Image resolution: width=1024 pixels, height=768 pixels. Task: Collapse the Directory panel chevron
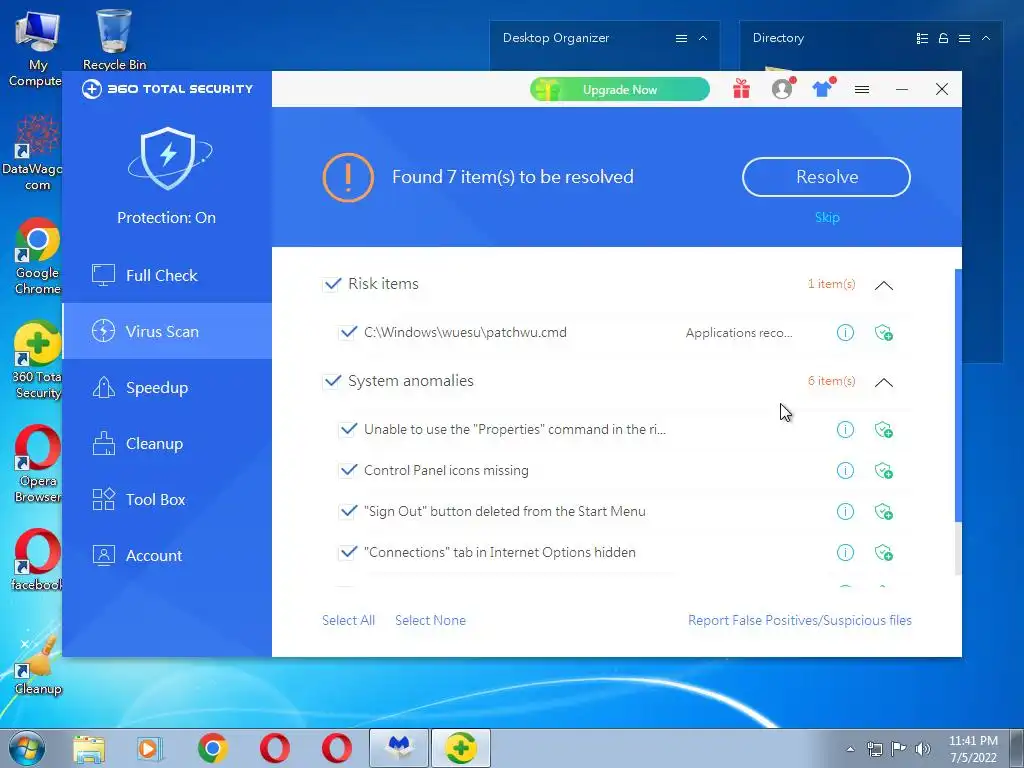pyautogui.click(x=986, y=38)
